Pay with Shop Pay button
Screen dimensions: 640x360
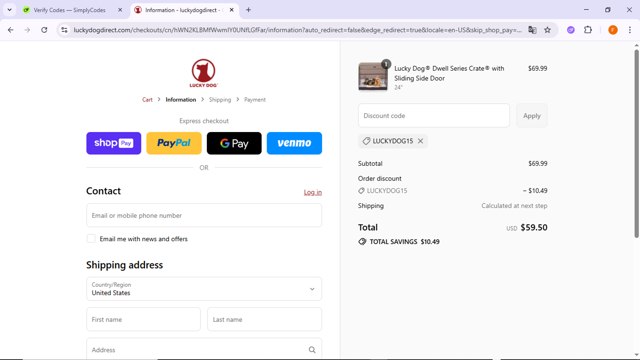click(x=113, y=143)
